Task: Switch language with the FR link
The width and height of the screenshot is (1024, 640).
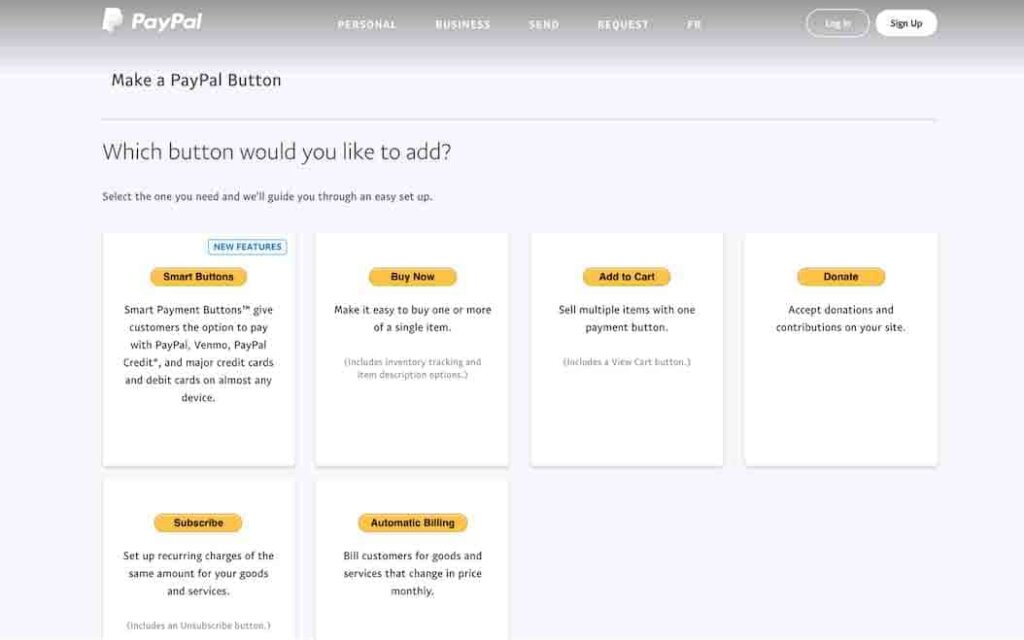Action: [x=694, y=25]
